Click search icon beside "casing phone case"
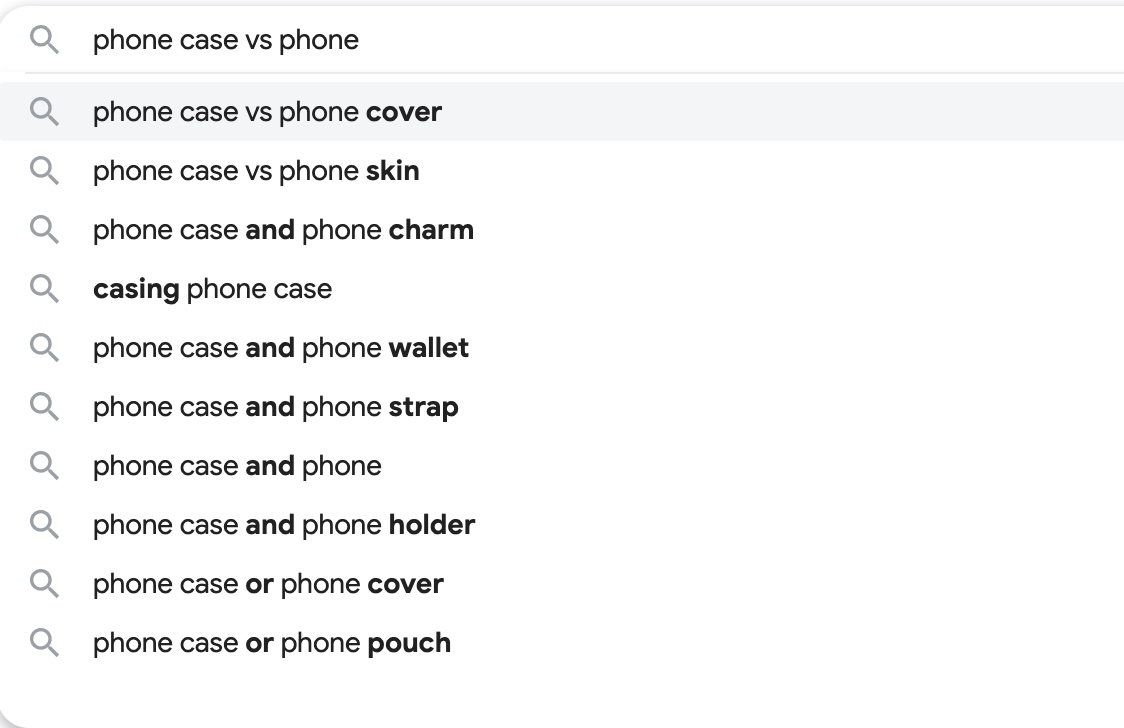Image resolution: width=1124 pixels, height=728 pixels. point(44,289)
